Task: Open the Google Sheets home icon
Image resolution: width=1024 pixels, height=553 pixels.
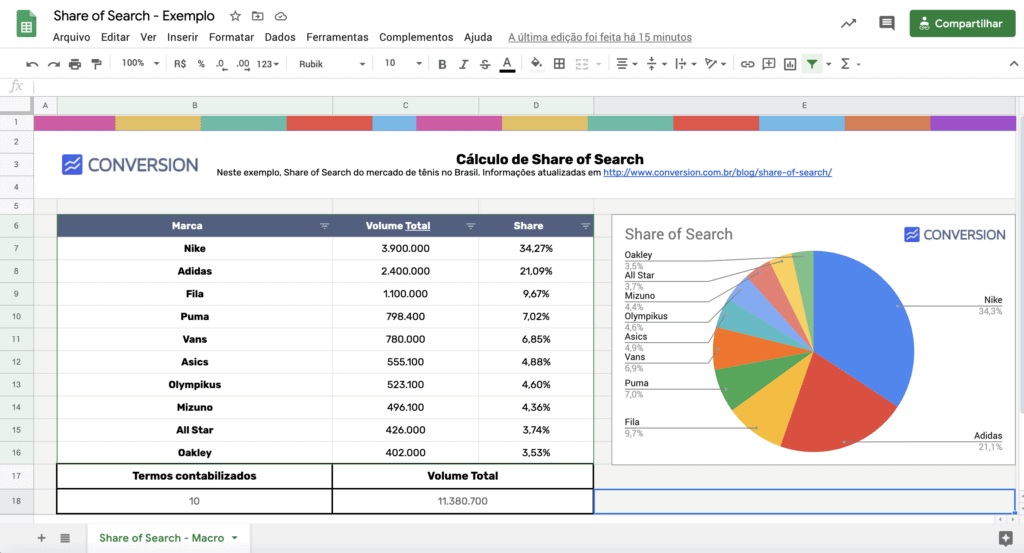Action: (x=26, y=24)
